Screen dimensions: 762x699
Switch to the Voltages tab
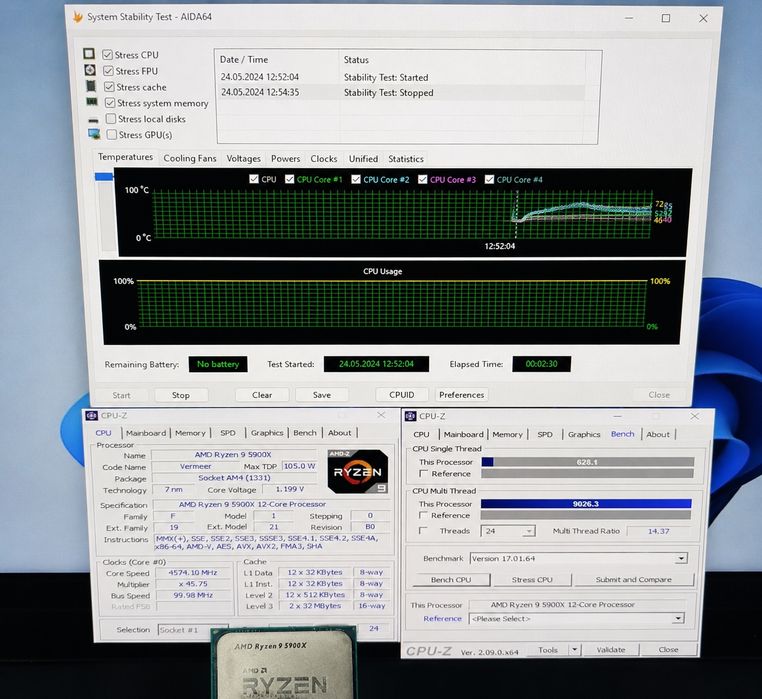click(x=243, y=158)
